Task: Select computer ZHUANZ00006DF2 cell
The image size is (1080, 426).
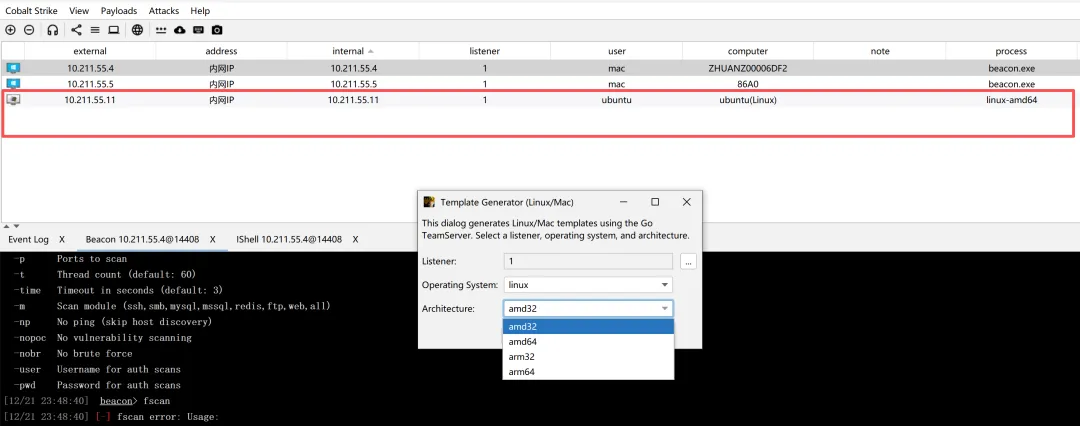Action: point(747,68)
